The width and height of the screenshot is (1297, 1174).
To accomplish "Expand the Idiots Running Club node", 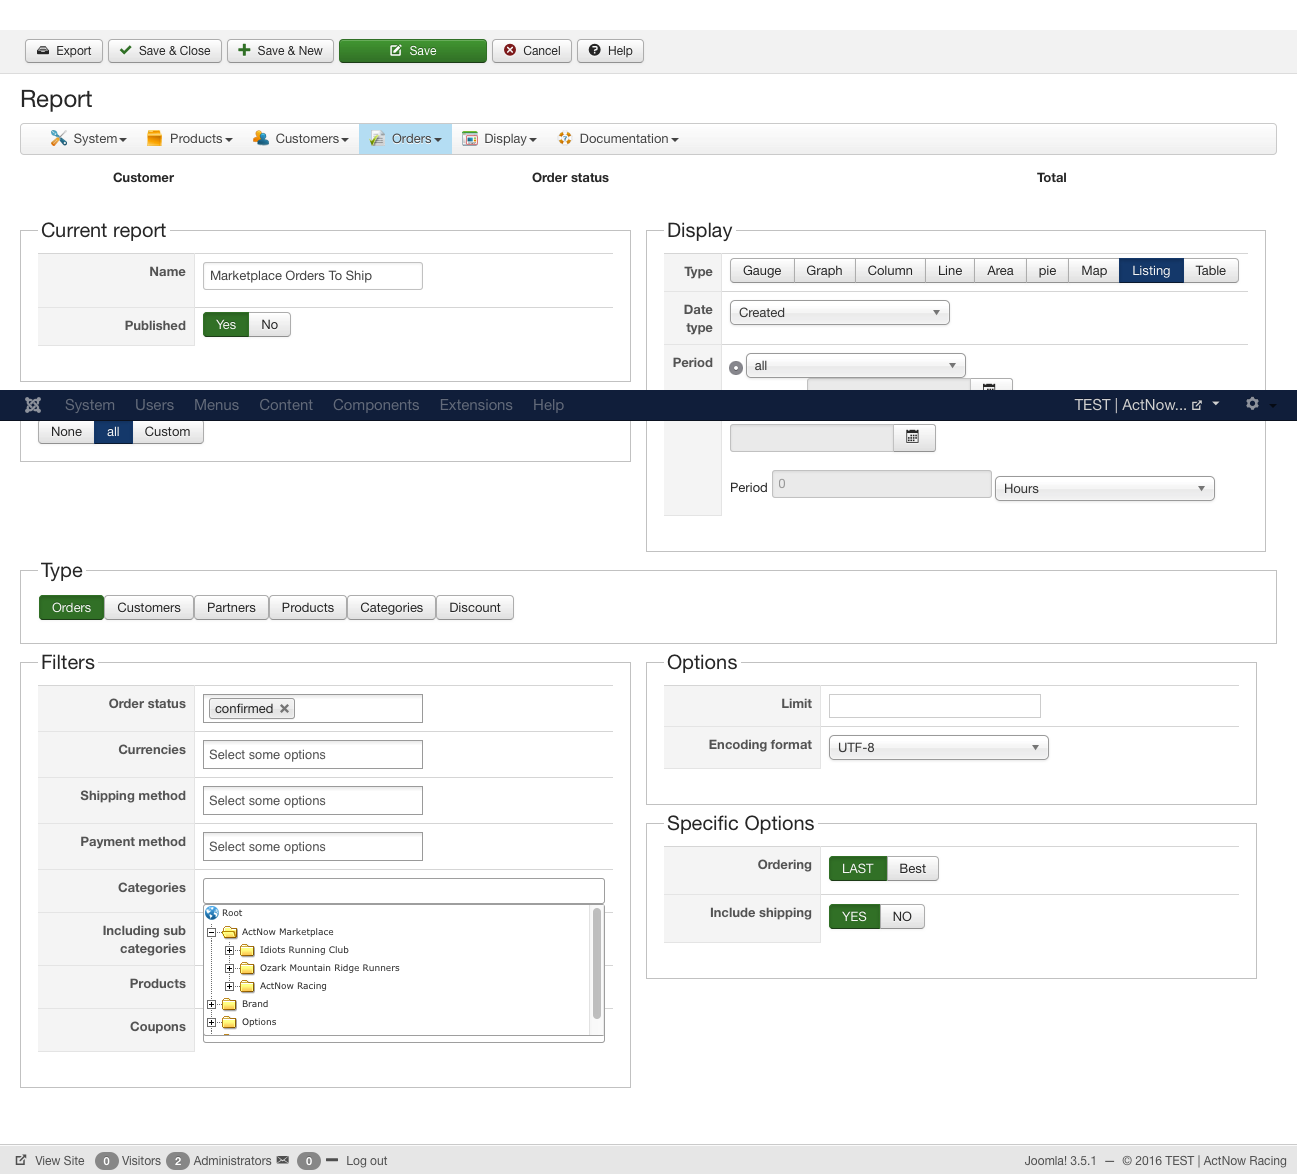I will (x=230, y=950).
